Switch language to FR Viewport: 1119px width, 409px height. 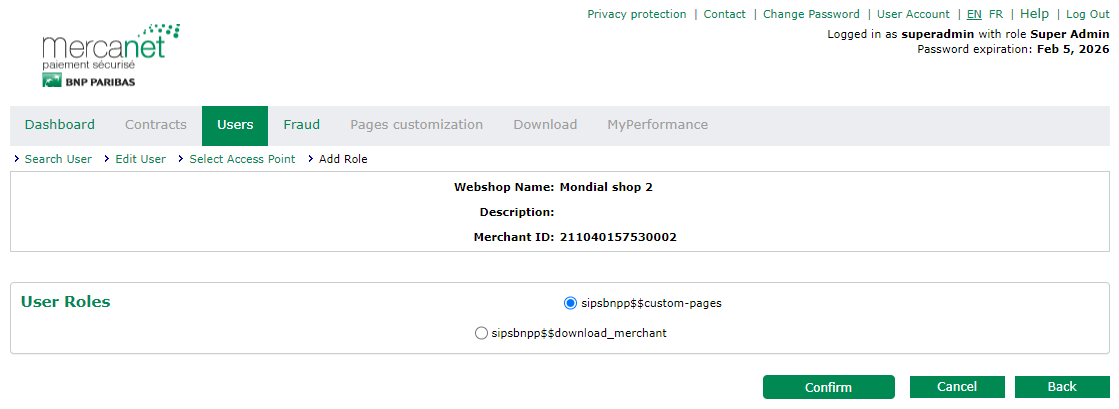tap(996, 14)
